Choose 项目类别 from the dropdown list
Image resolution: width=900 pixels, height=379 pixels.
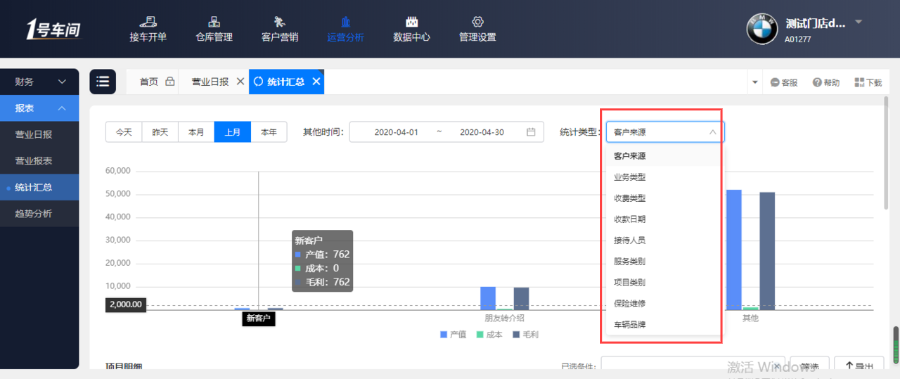pos(665,283)
